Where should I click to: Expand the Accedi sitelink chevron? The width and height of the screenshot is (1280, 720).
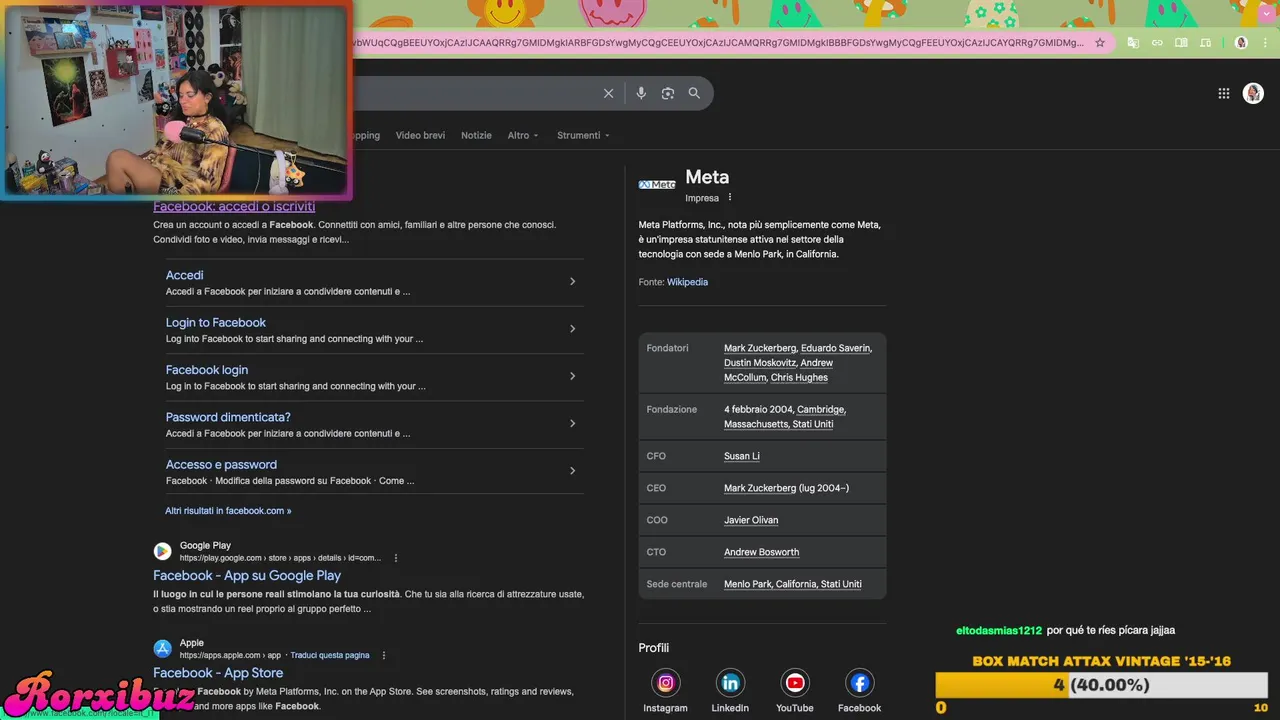point(572,281)
